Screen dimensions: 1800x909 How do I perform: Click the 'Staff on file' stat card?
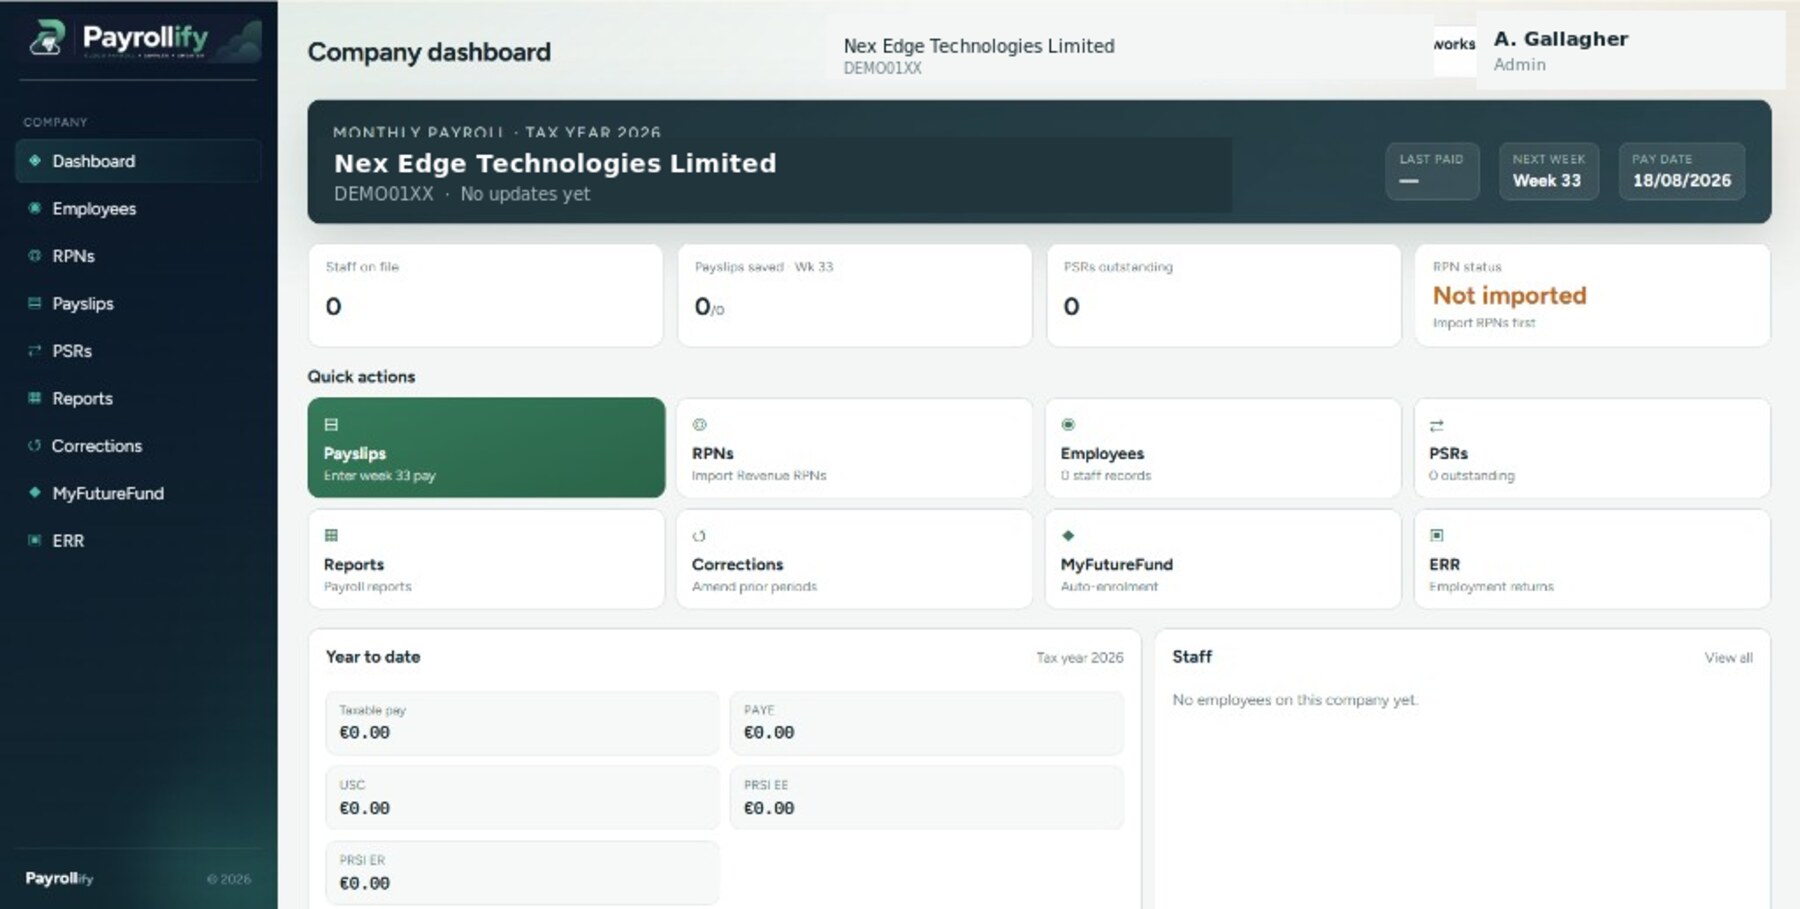coord(486,296)
